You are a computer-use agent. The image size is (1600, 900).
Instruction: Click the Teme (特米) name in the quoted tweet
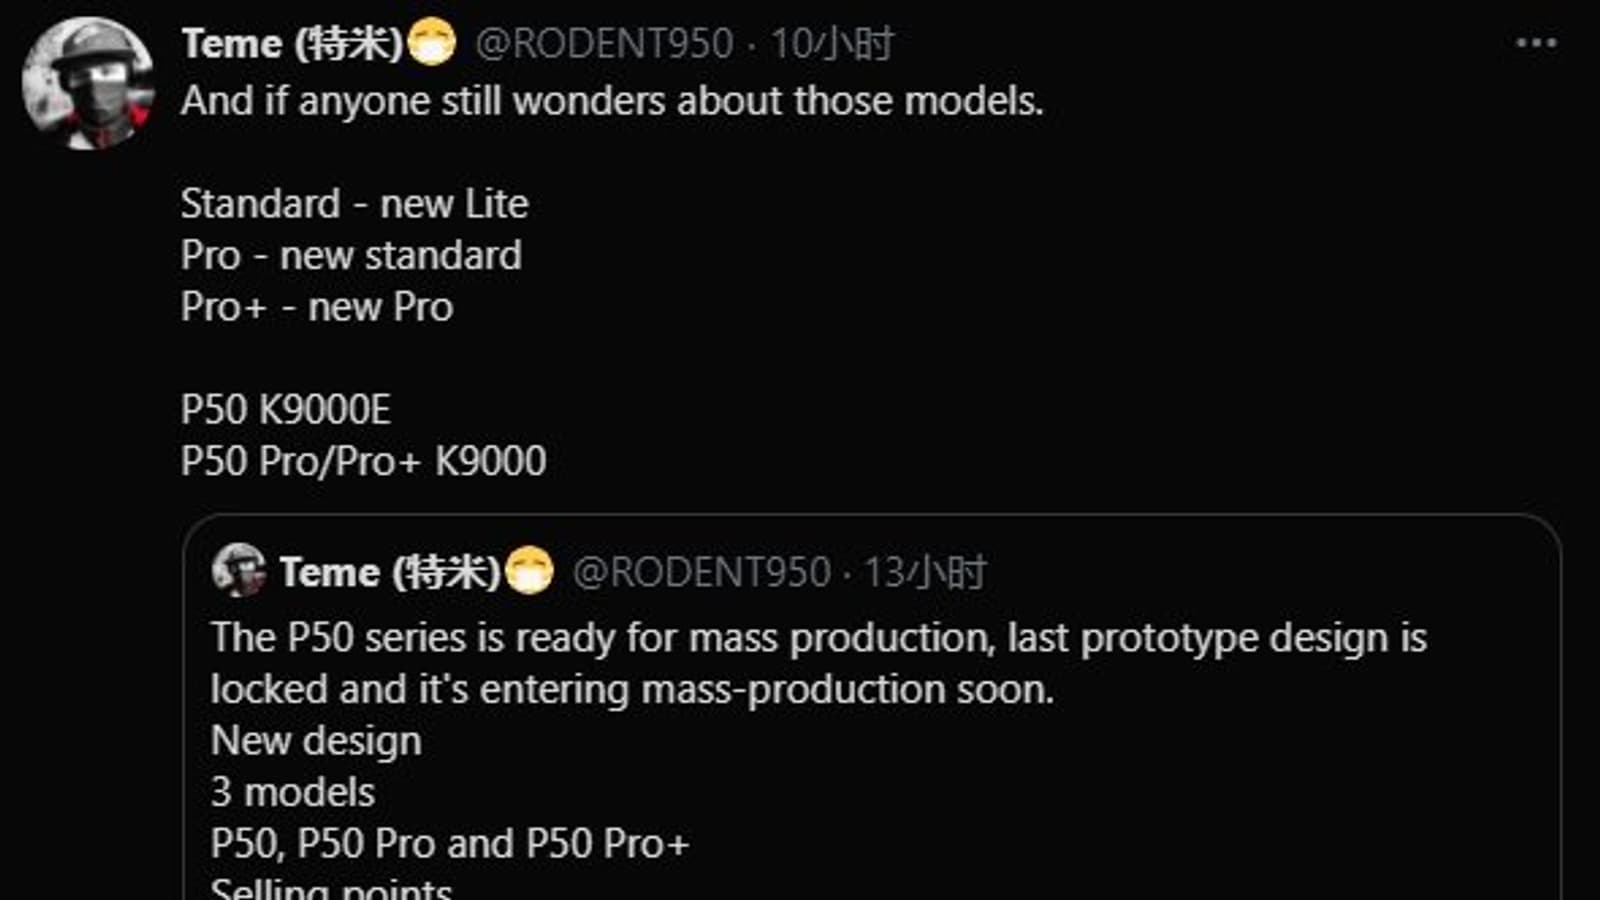[x=389, y=572]
